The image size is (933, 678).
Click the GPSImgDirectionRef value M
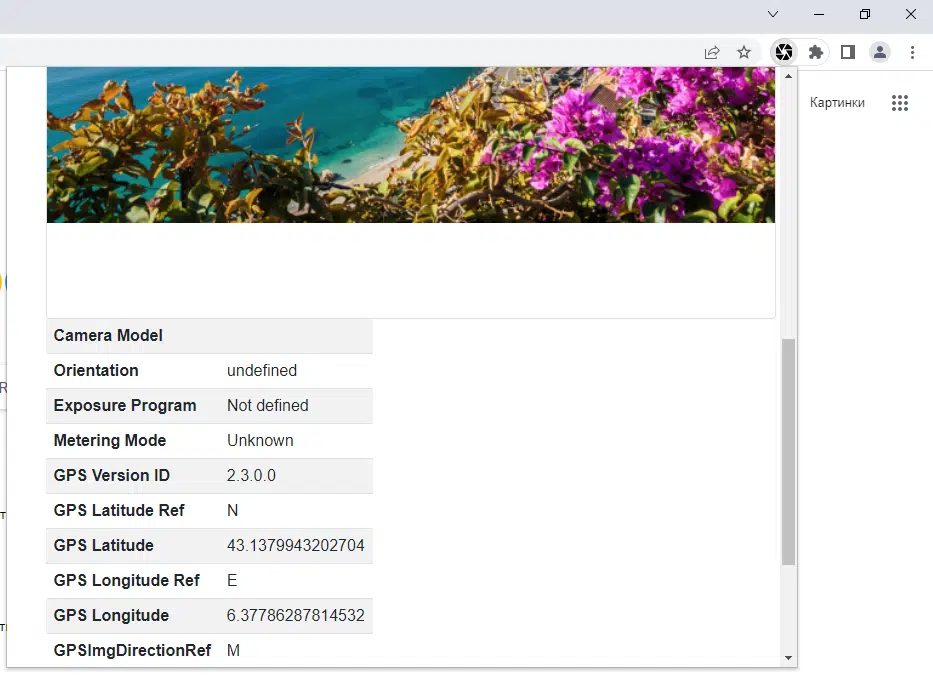pos(233,651)
